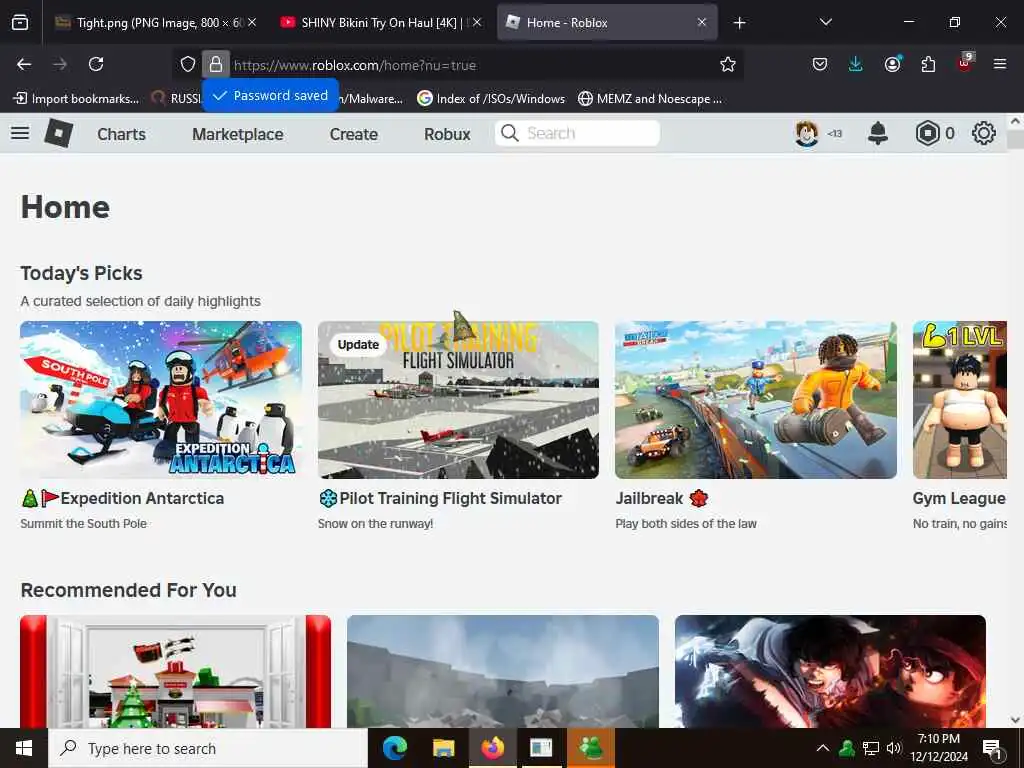Click the red extension icon with badge
Image resolution: width=1024 pixels, height=768 pixels.
click(x=965, y=63)
